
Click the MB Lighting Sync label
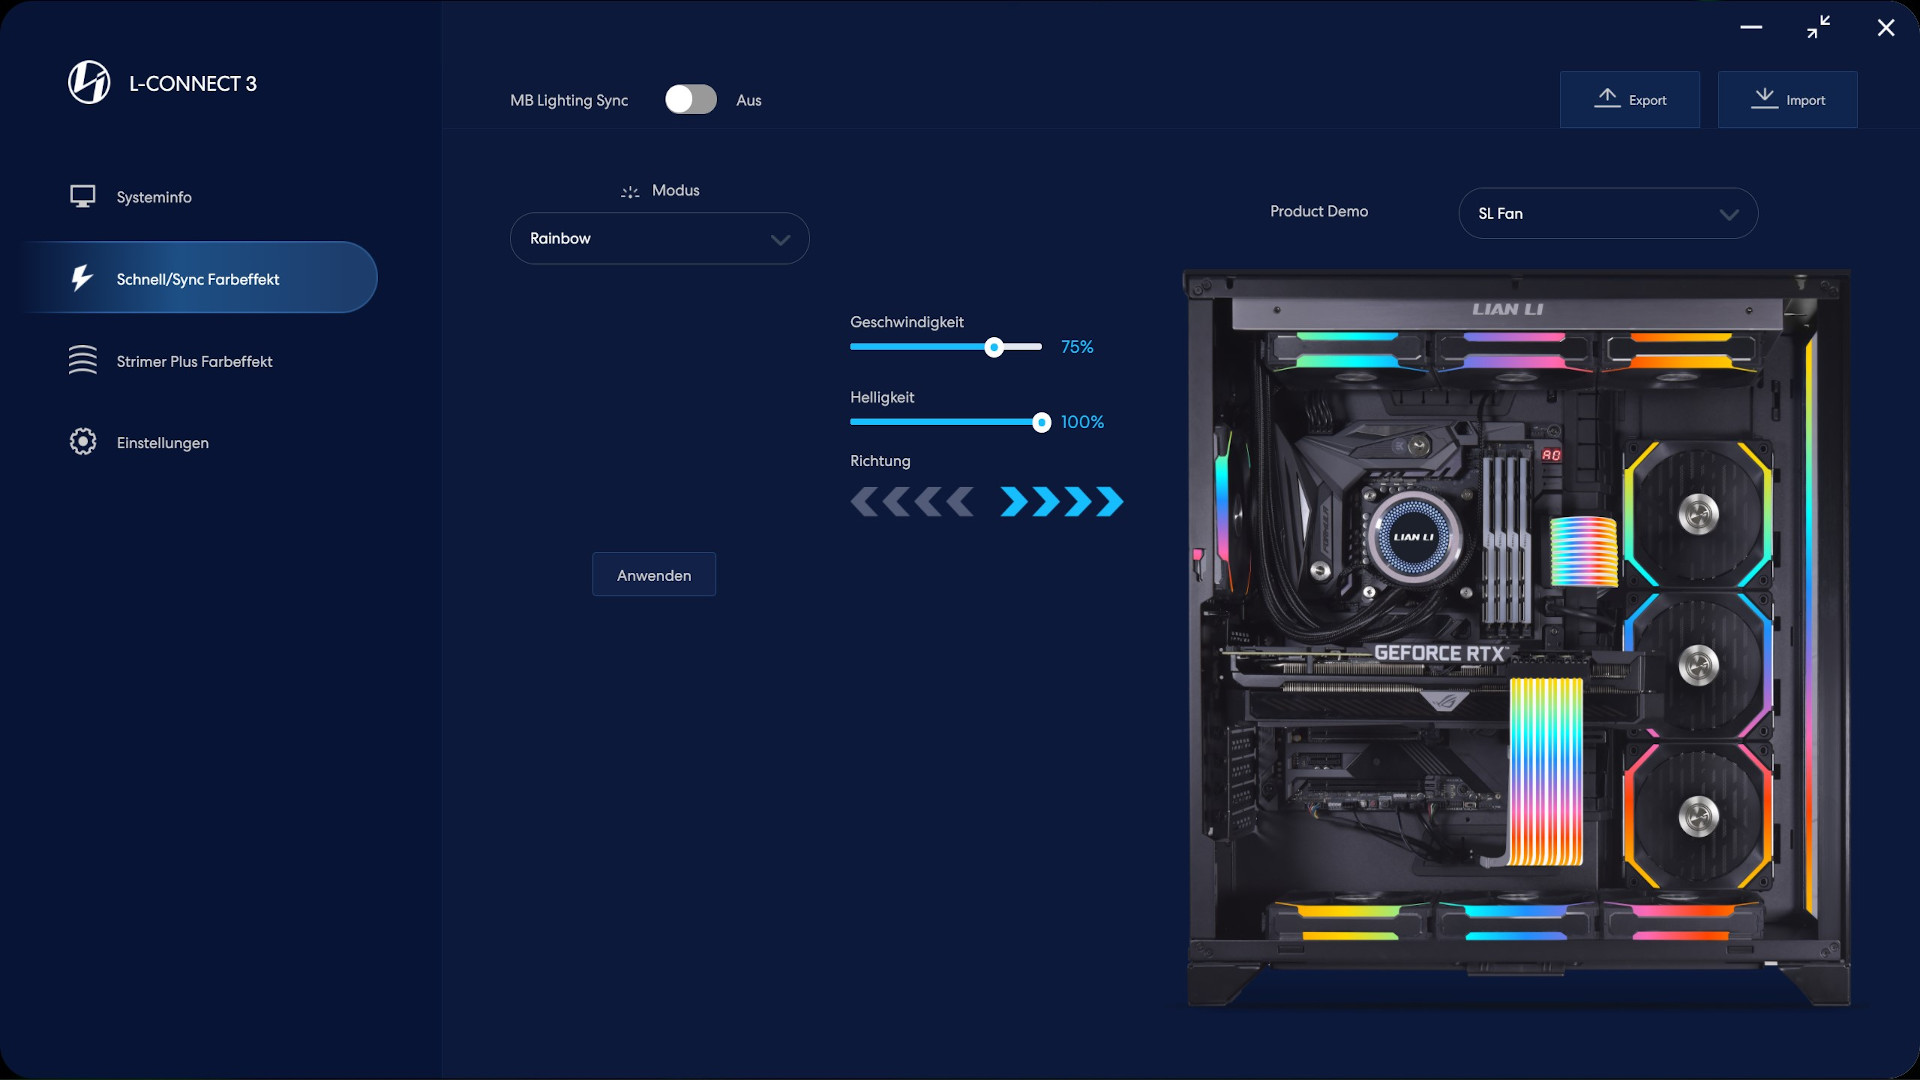(569, 100)
